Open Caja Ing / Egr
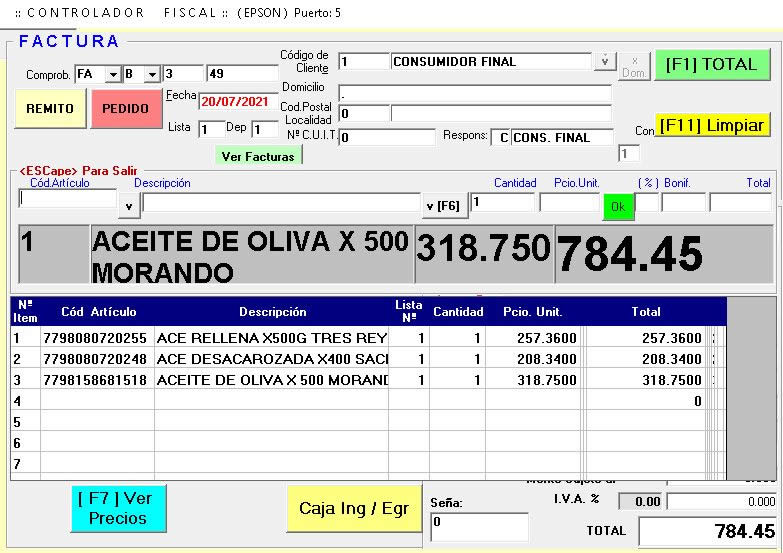The width and height of the screenshot is (783, 553). click(x=354, y=508)
